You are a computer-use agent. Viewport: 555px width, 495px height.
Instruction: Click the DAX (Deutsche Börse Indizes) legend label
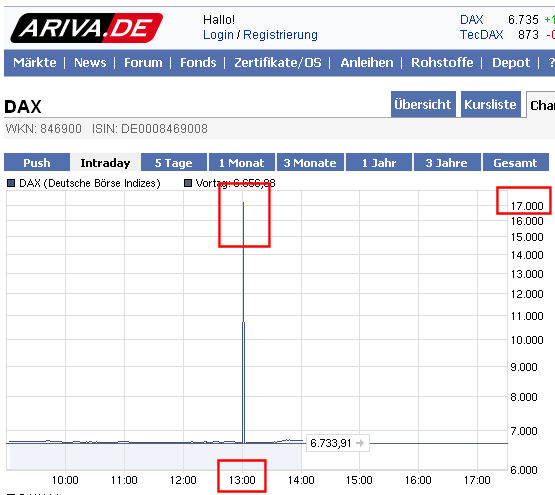(90, 183)
